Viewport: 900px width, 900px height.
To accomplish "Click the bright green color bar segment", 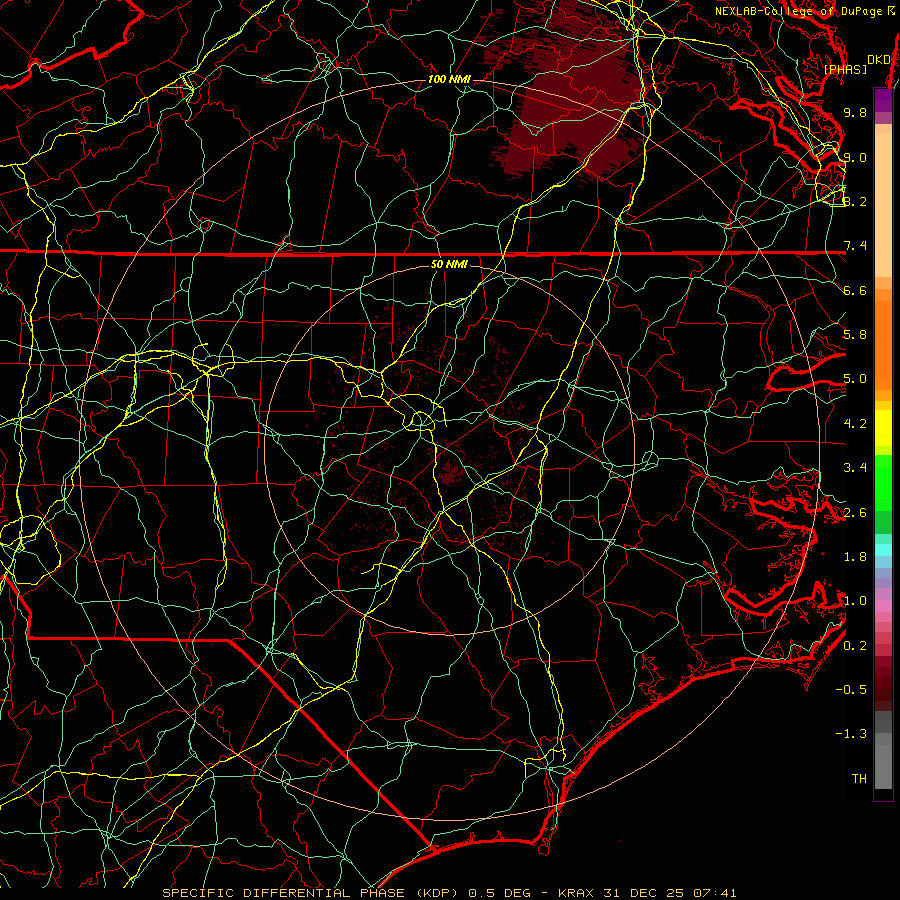I will (883, 483).
